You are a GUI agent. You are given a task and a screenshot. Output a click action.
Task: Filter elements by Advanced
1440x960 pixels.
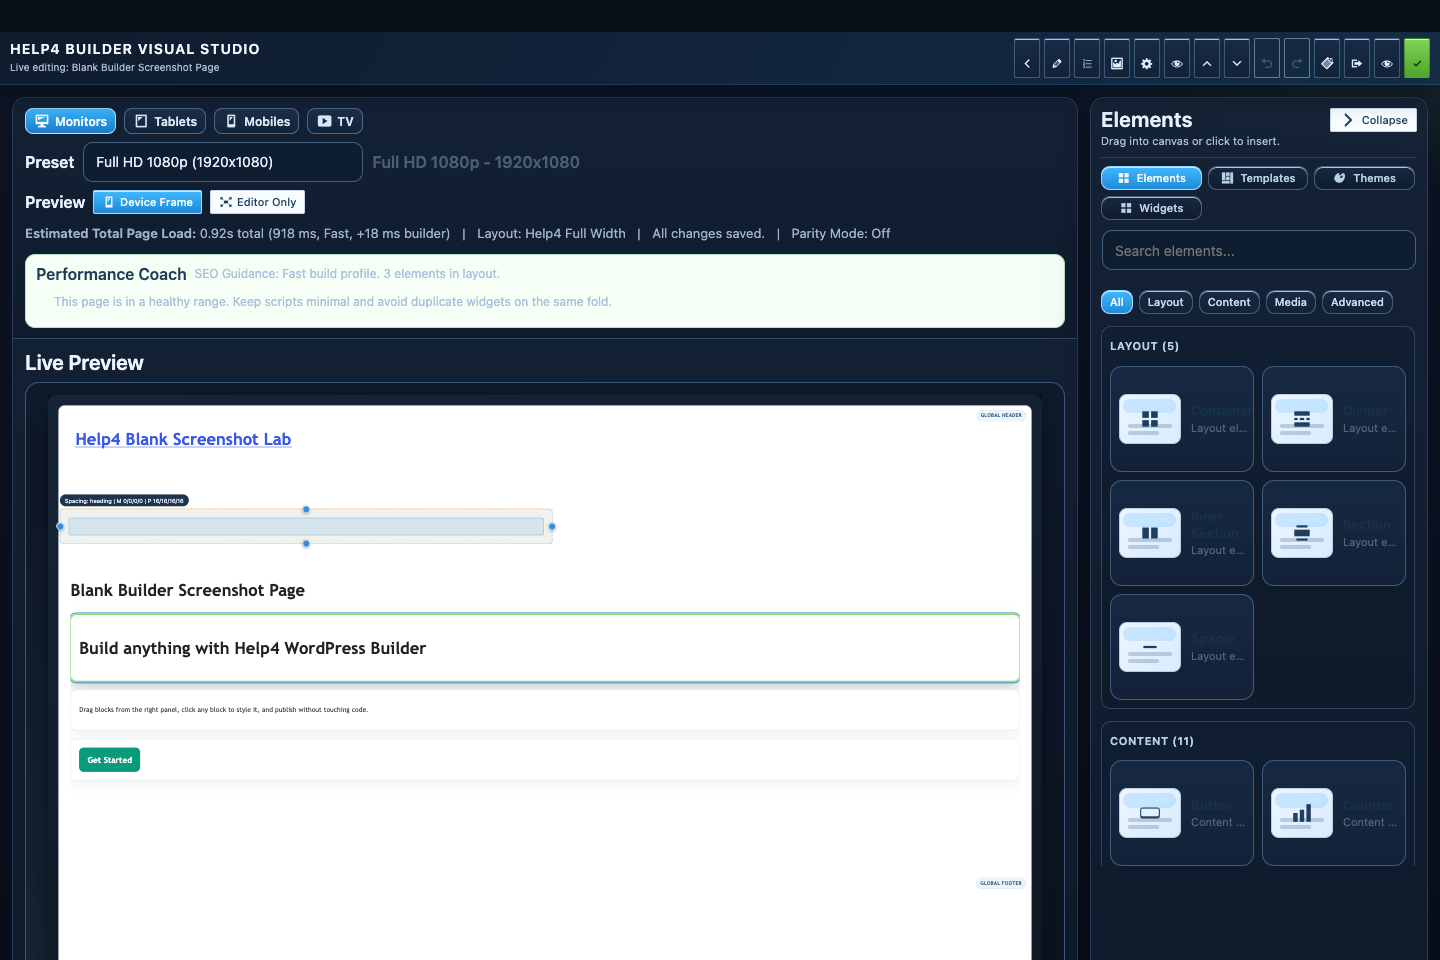click(x=1357, y=302)
